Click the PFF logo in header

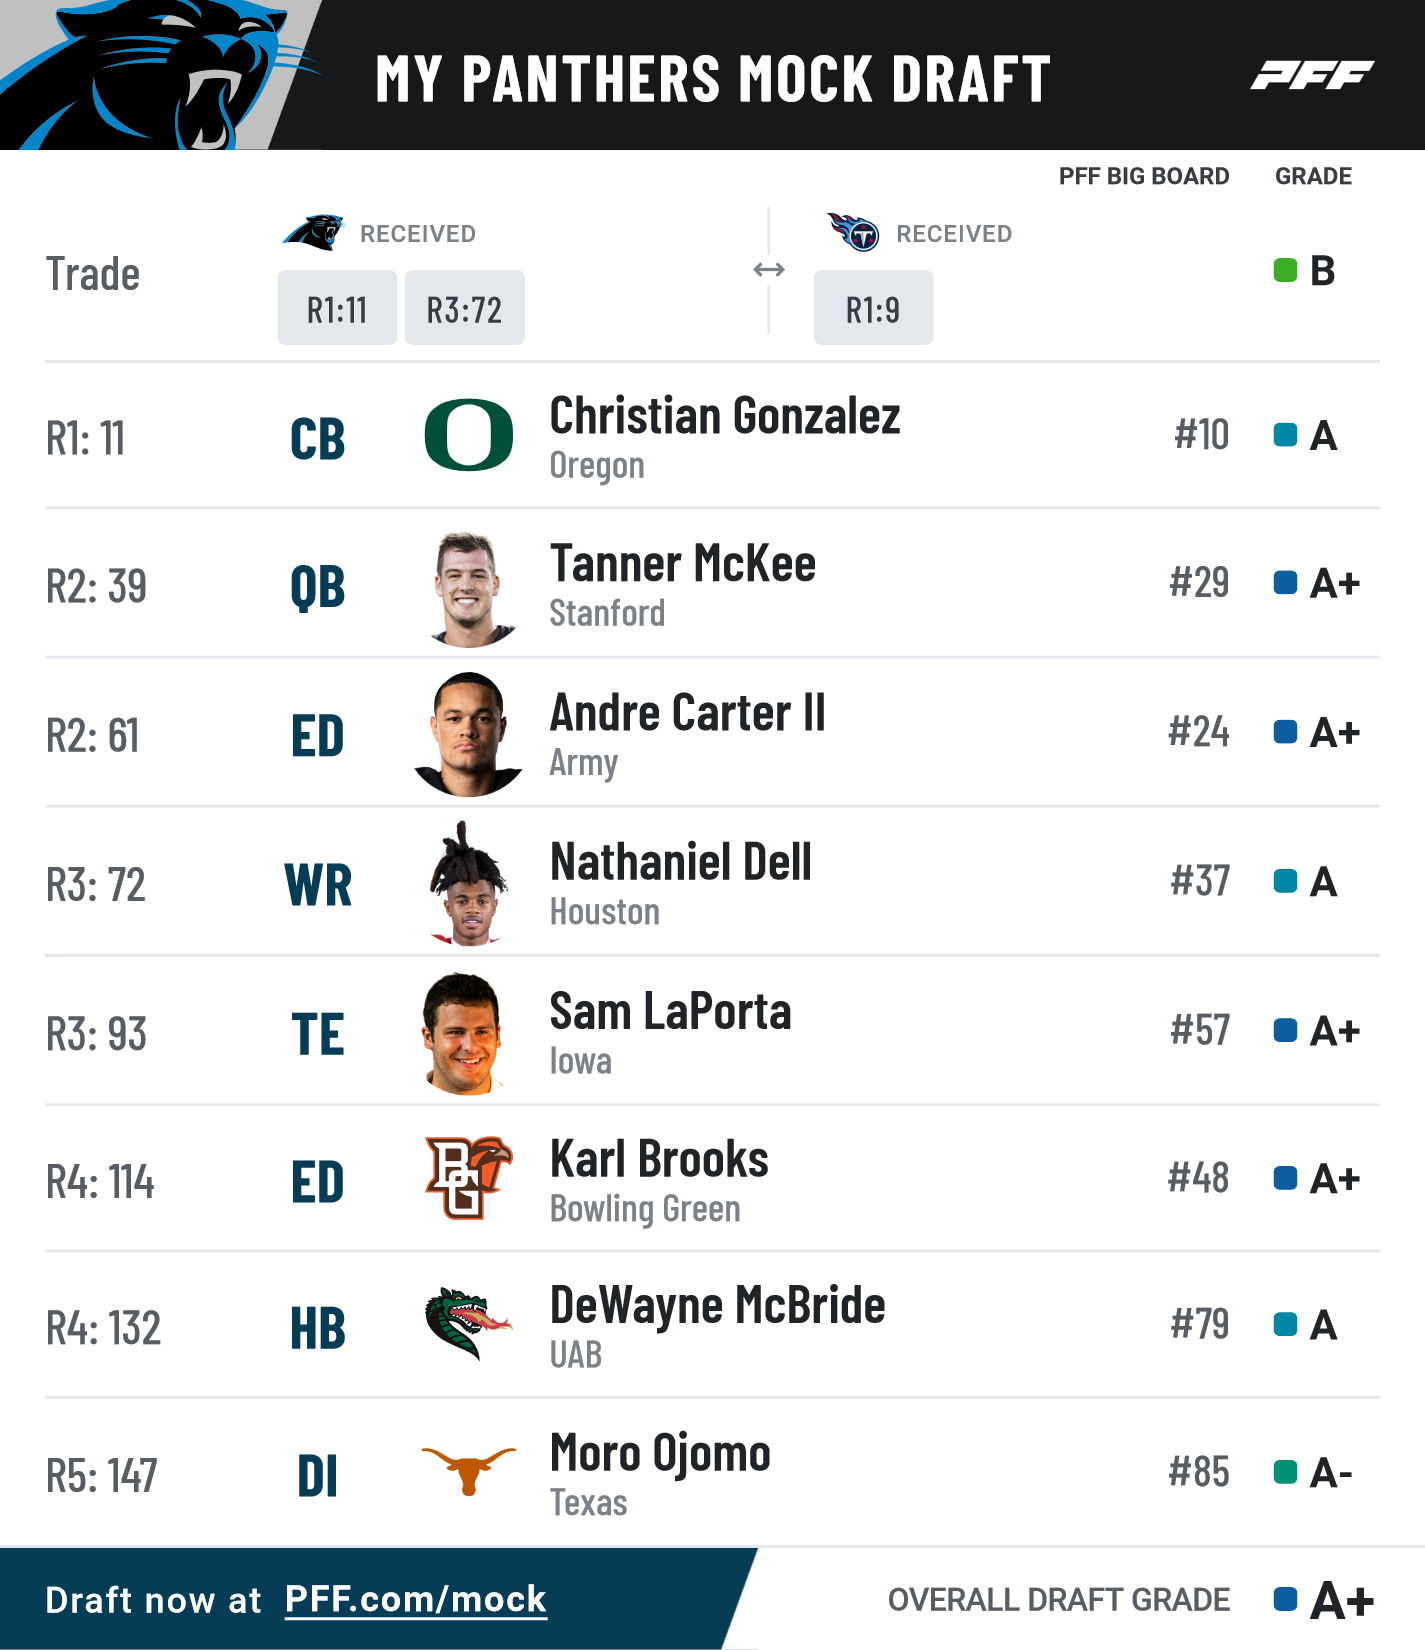pos(1312,75)
